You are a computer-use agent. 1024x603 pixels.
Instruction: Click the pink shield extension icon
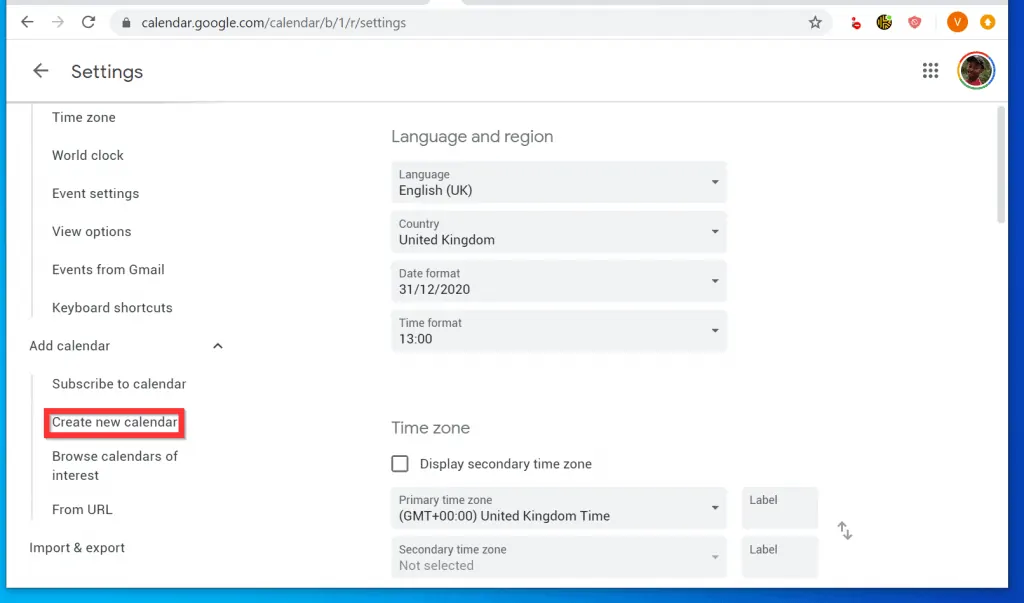tap(914, 22)
